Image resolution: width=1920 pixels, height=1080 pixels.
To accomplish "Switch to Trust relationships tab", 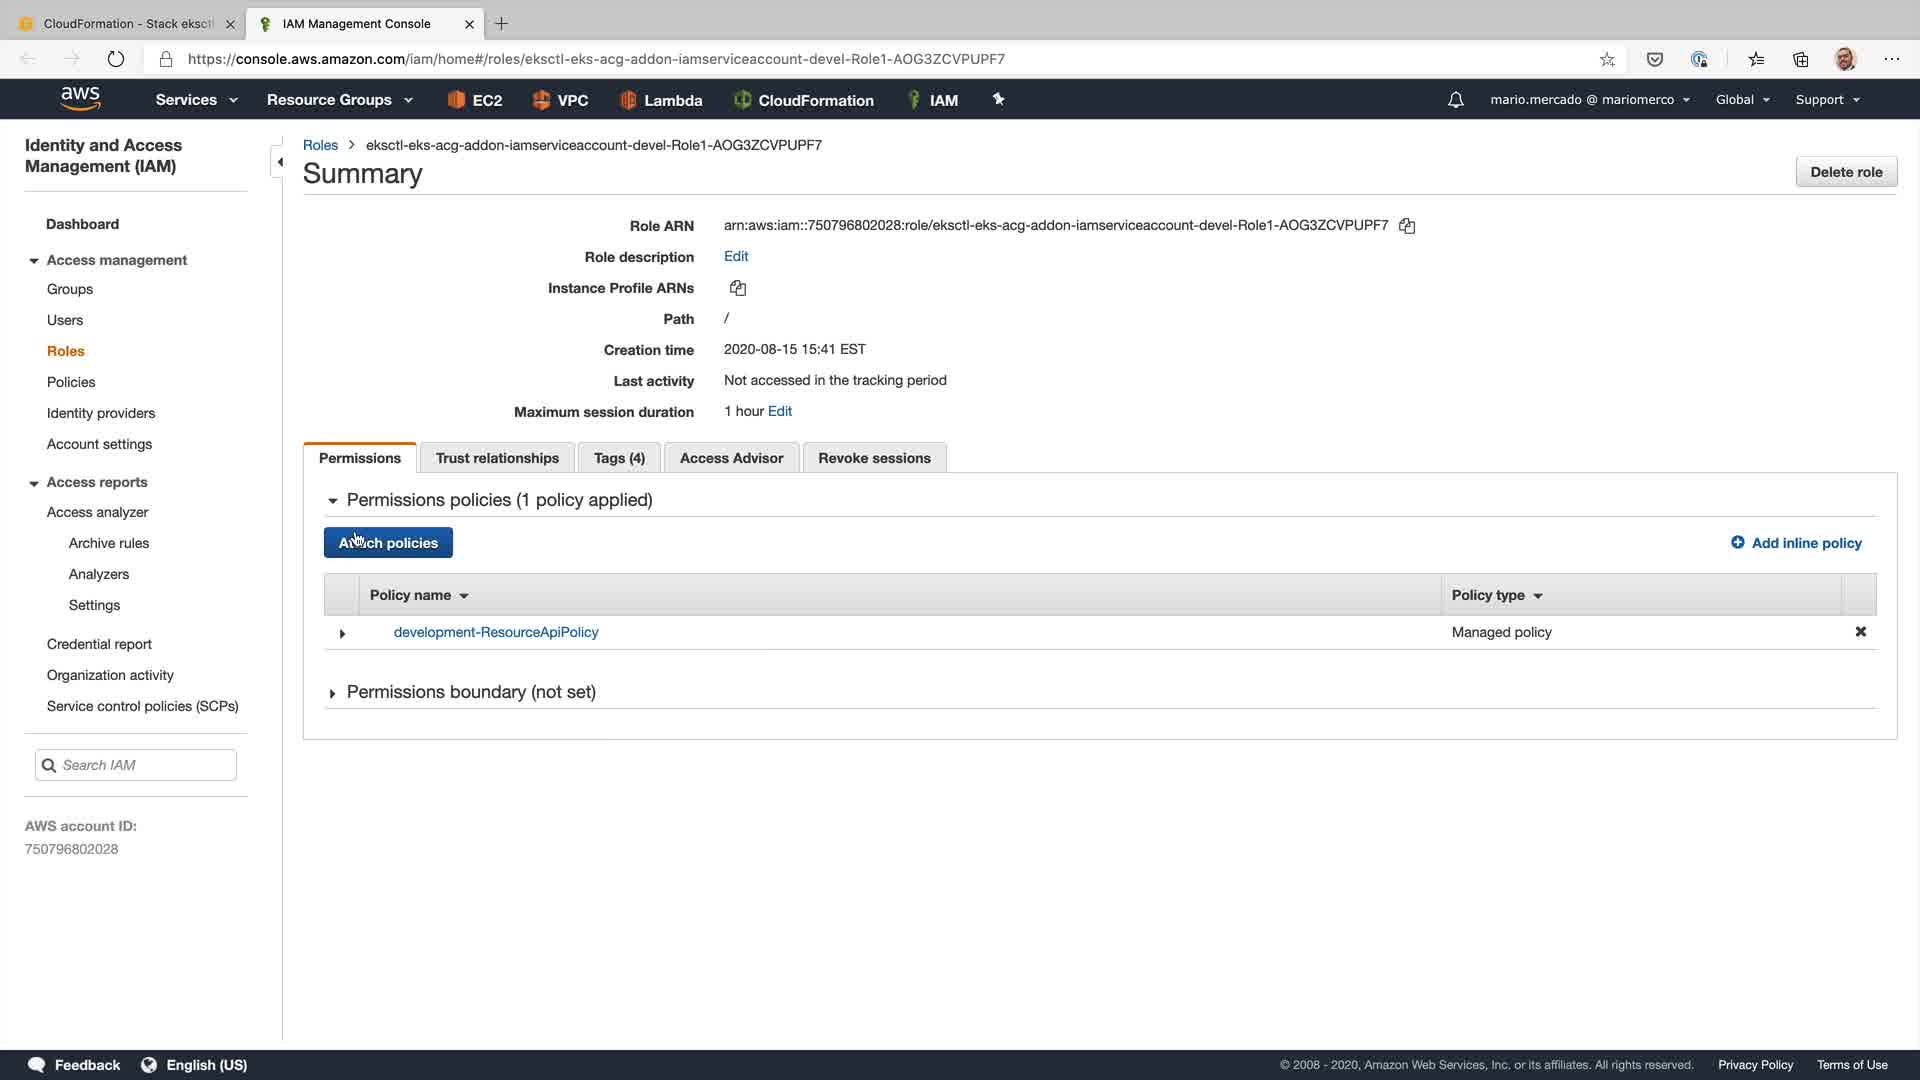I will [x=497, y=458].
